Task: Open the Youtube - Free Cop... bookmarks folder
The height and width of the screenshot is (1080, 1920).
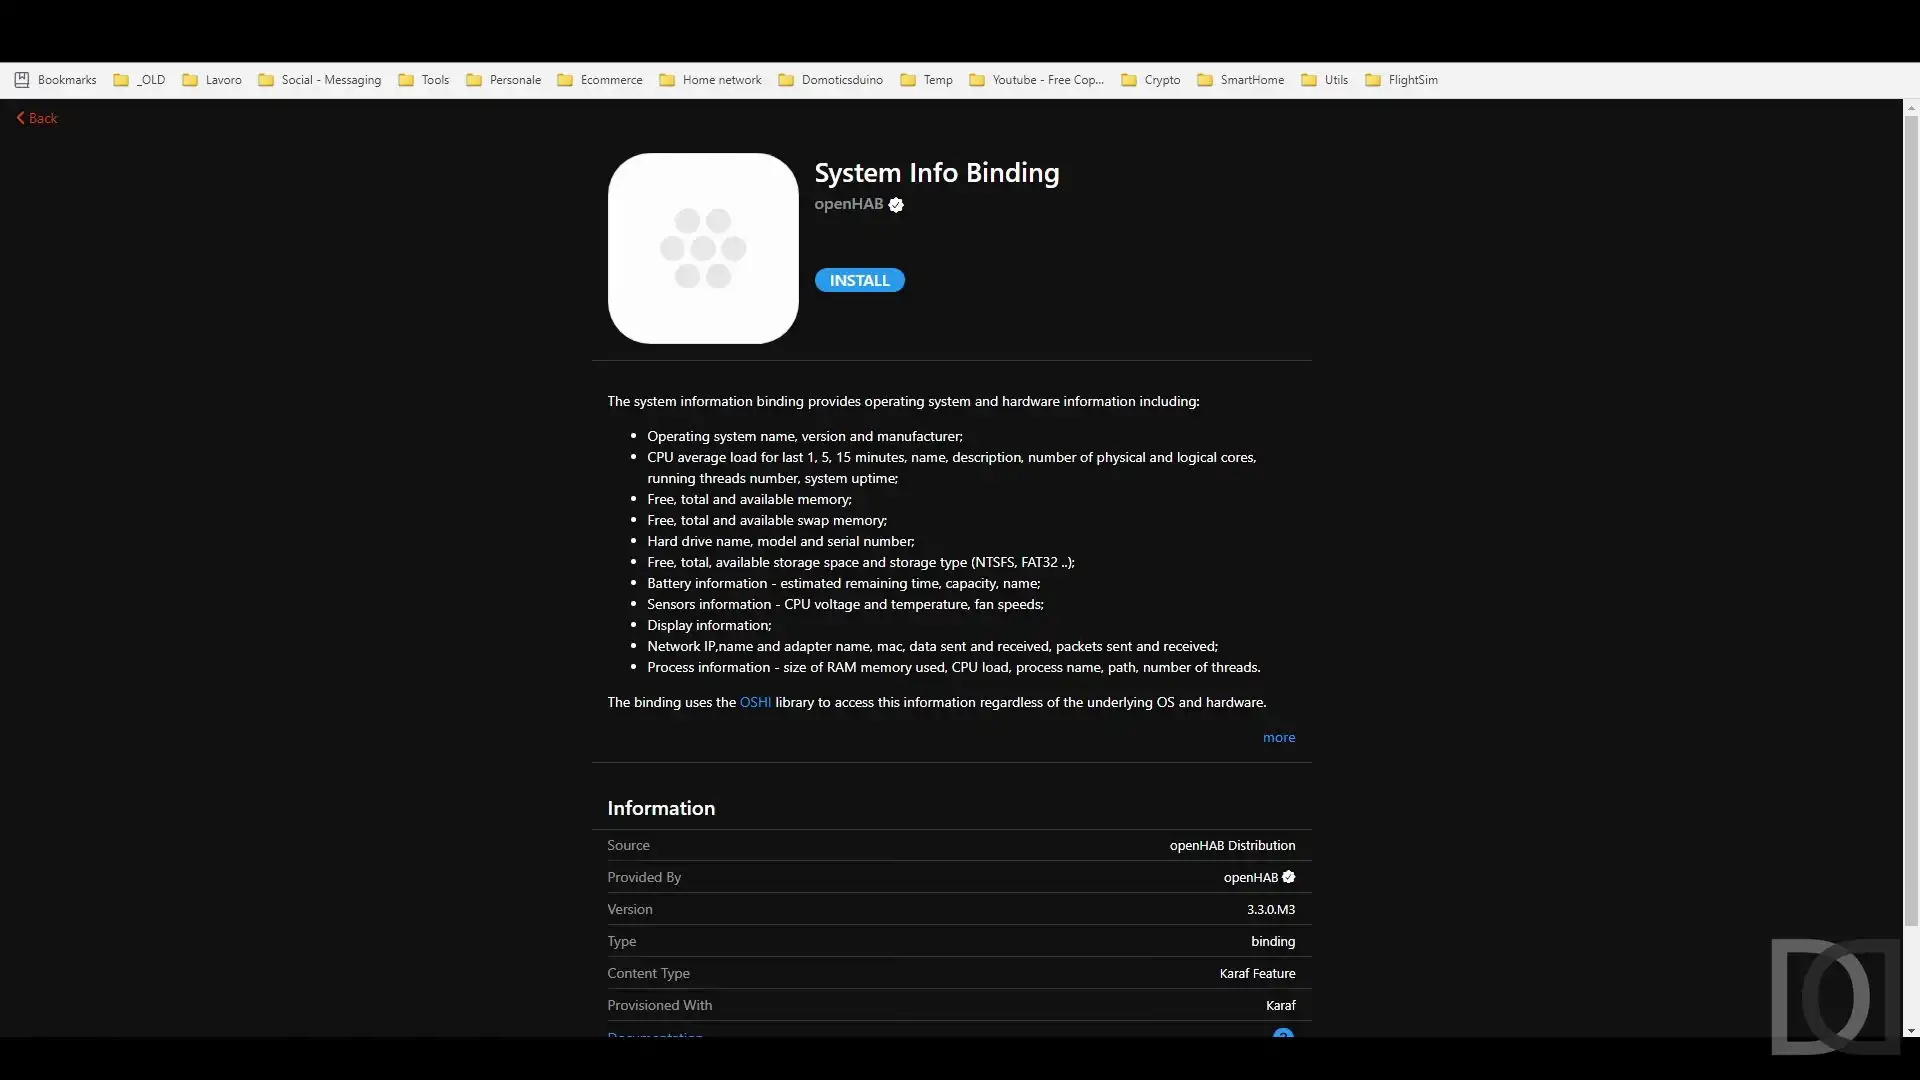Action: [x=1036, y=80]
